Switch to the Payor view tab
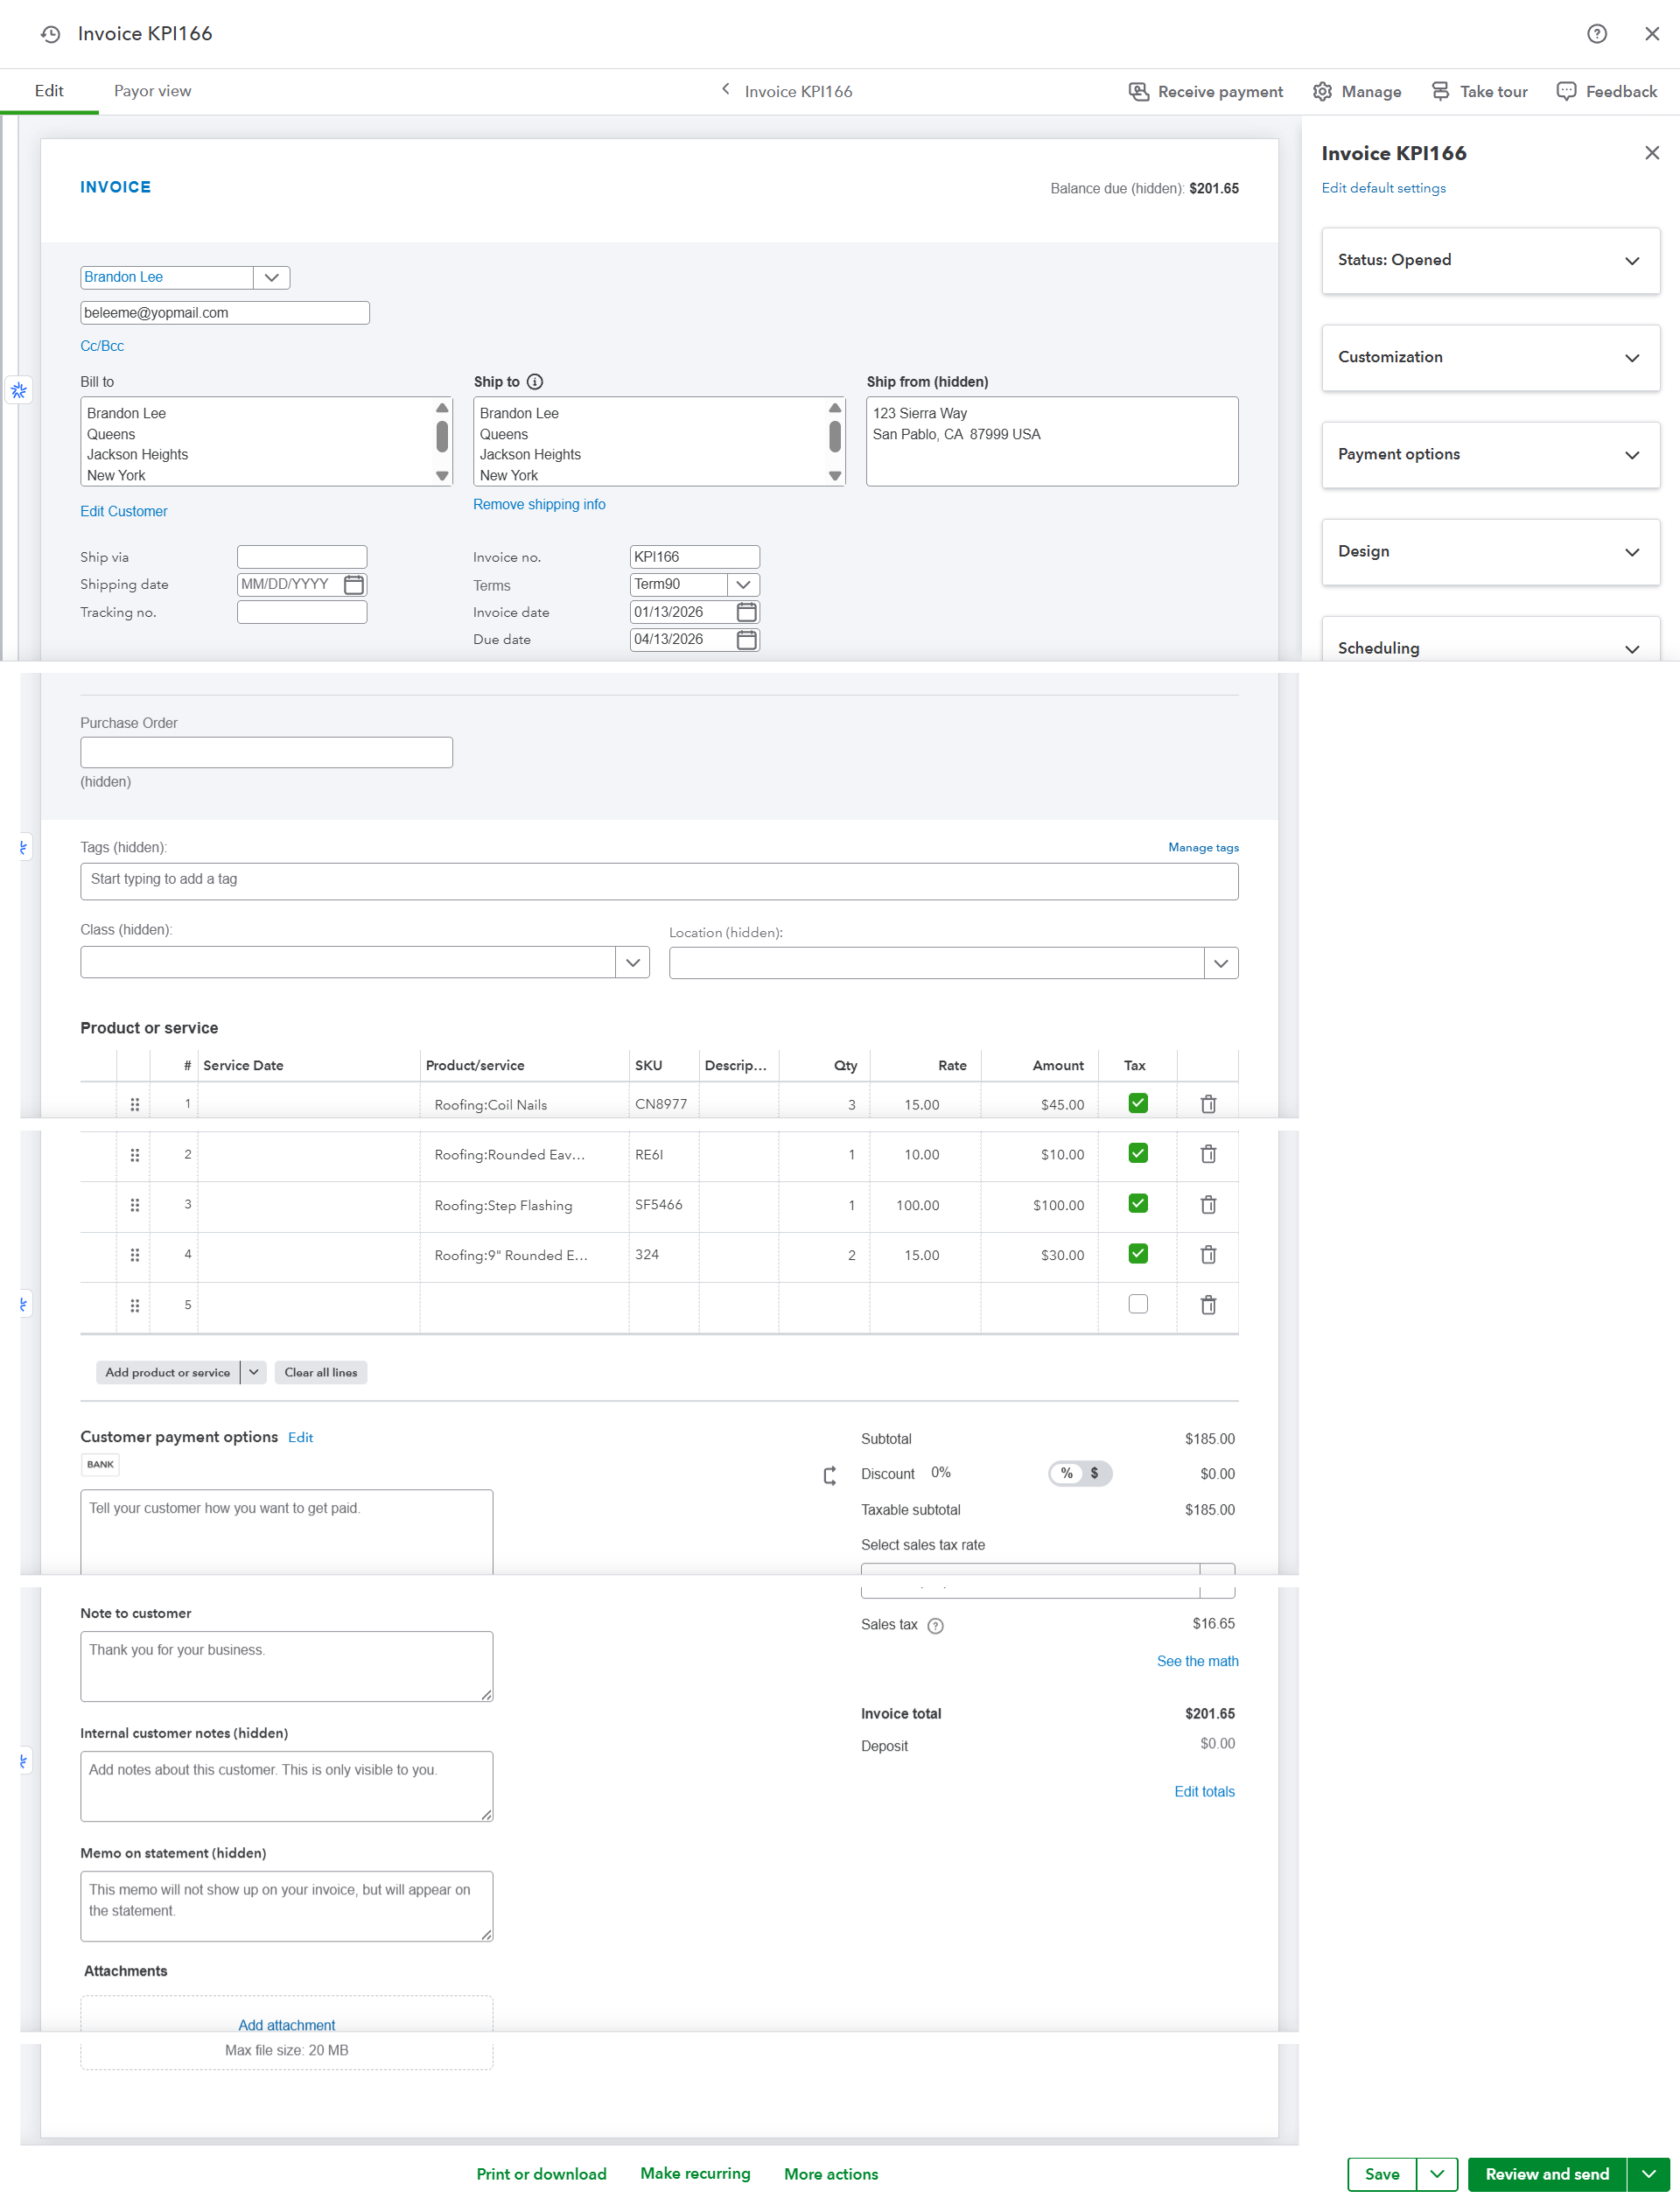 [x=152, y=91]
